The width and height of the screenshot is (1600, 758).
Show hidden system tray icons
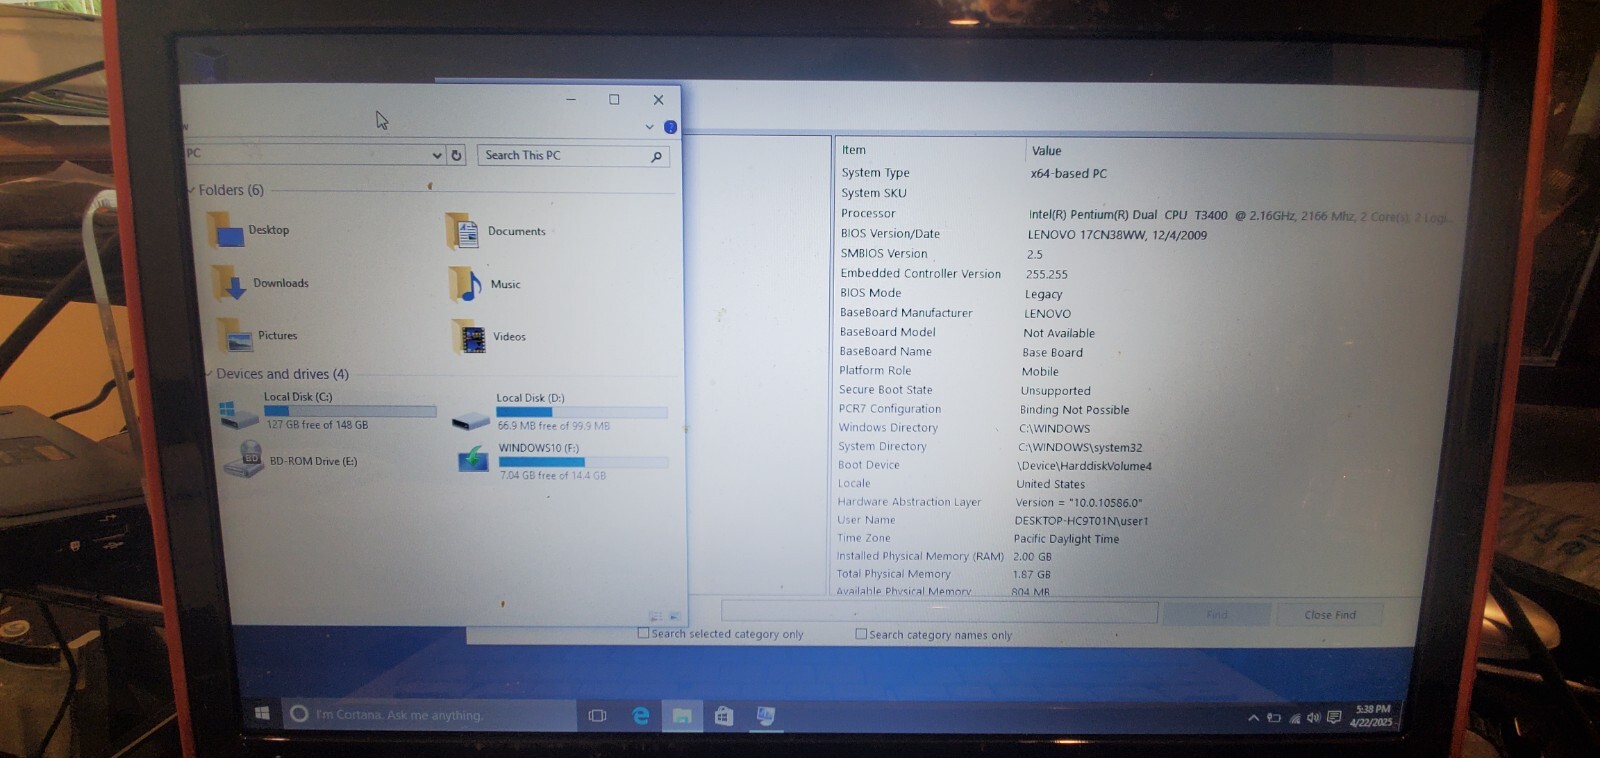(x=1253, y=718)
